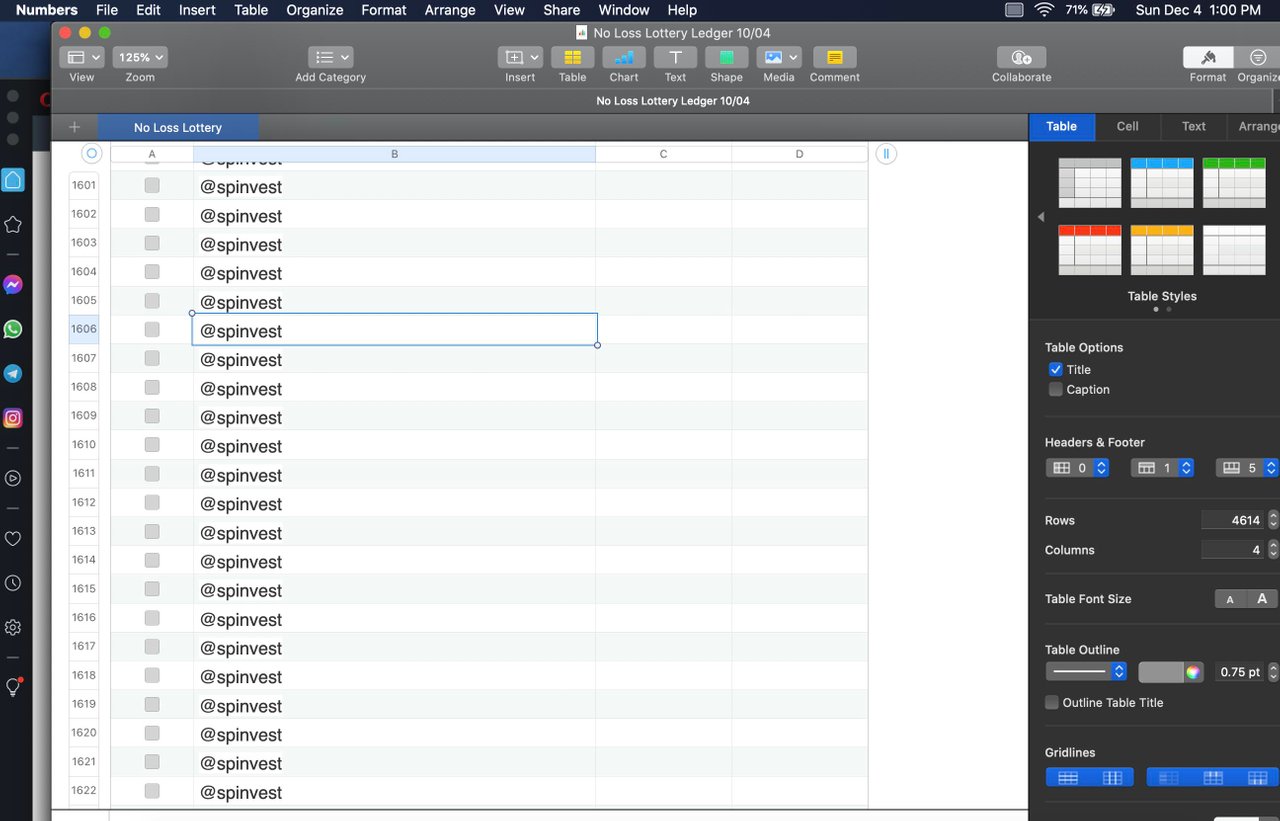Image resolution: width=1280 pixels, height=821 pixels.
Task: Select the No Loss Lottery sheet tab
Action: click(x=178, y=127)
